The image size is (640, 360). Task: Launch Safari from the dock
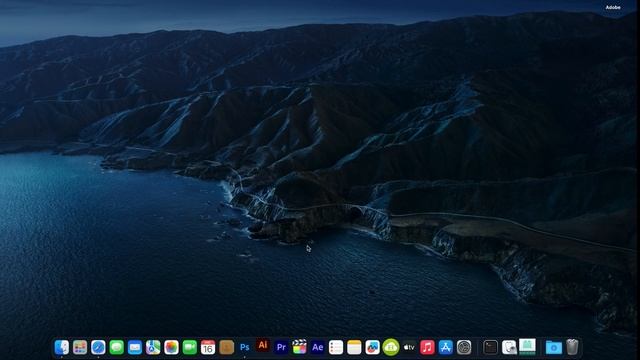click(x=98, y=347)
